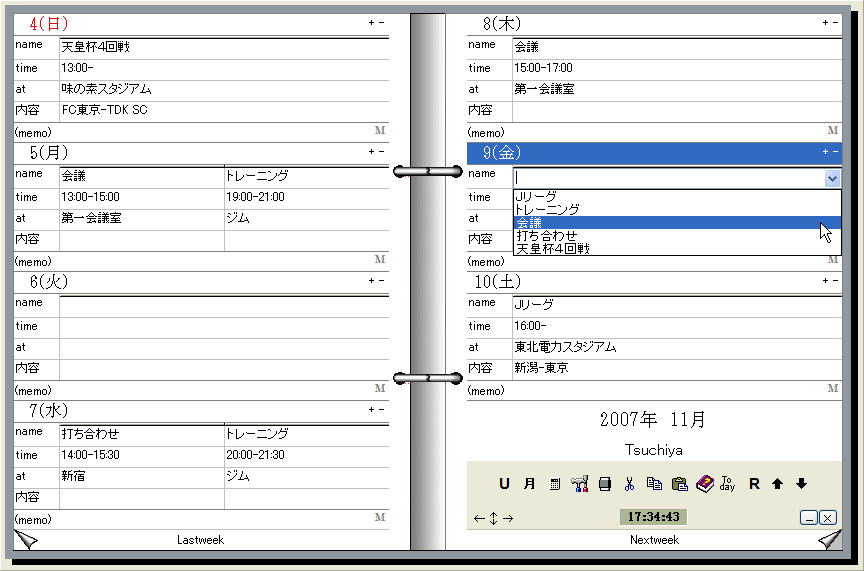The image size is (864, 571).
Task: Click the plus sign in the 10(土) header
Action: [825, 281]
